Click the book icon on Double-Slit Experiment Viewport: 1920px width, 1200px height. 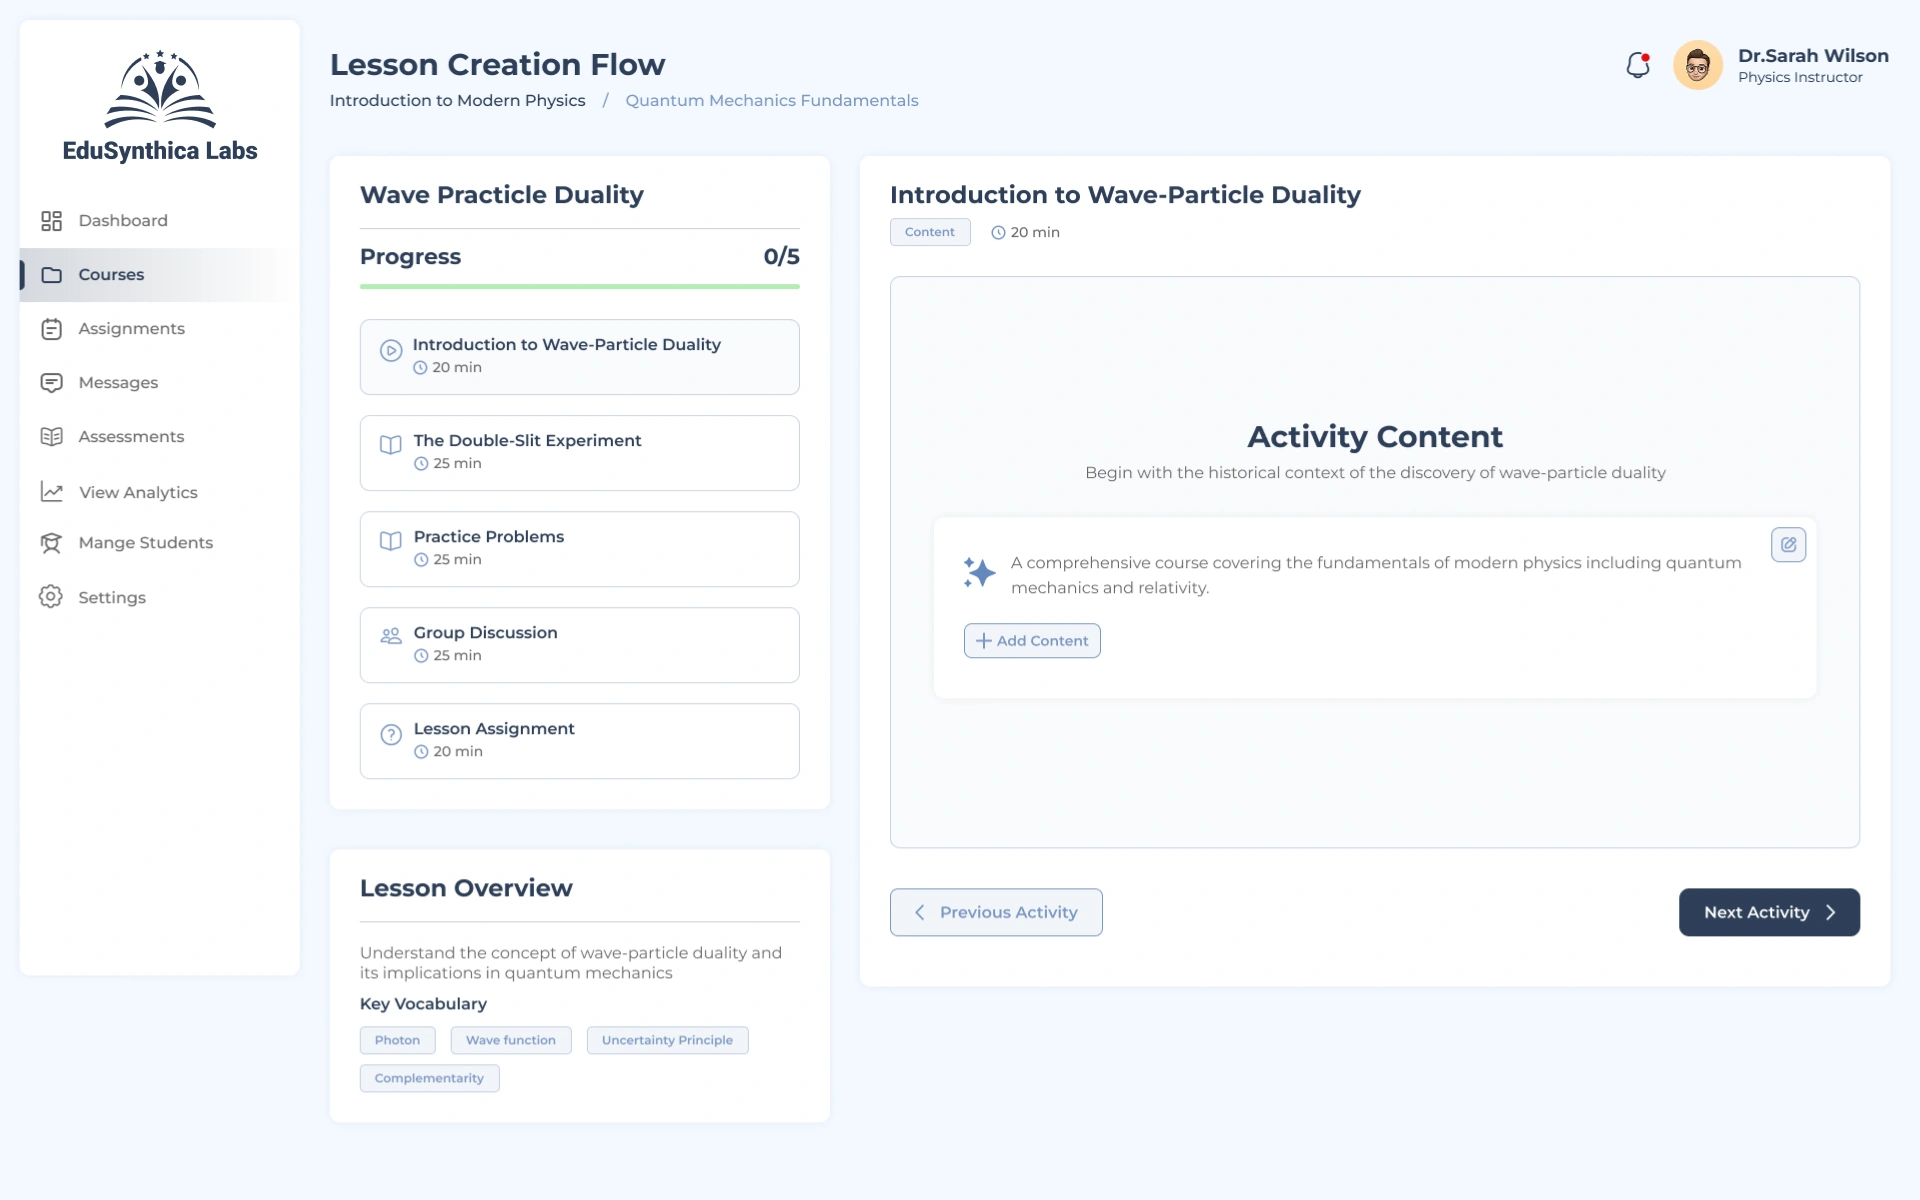tap(391, 445)
